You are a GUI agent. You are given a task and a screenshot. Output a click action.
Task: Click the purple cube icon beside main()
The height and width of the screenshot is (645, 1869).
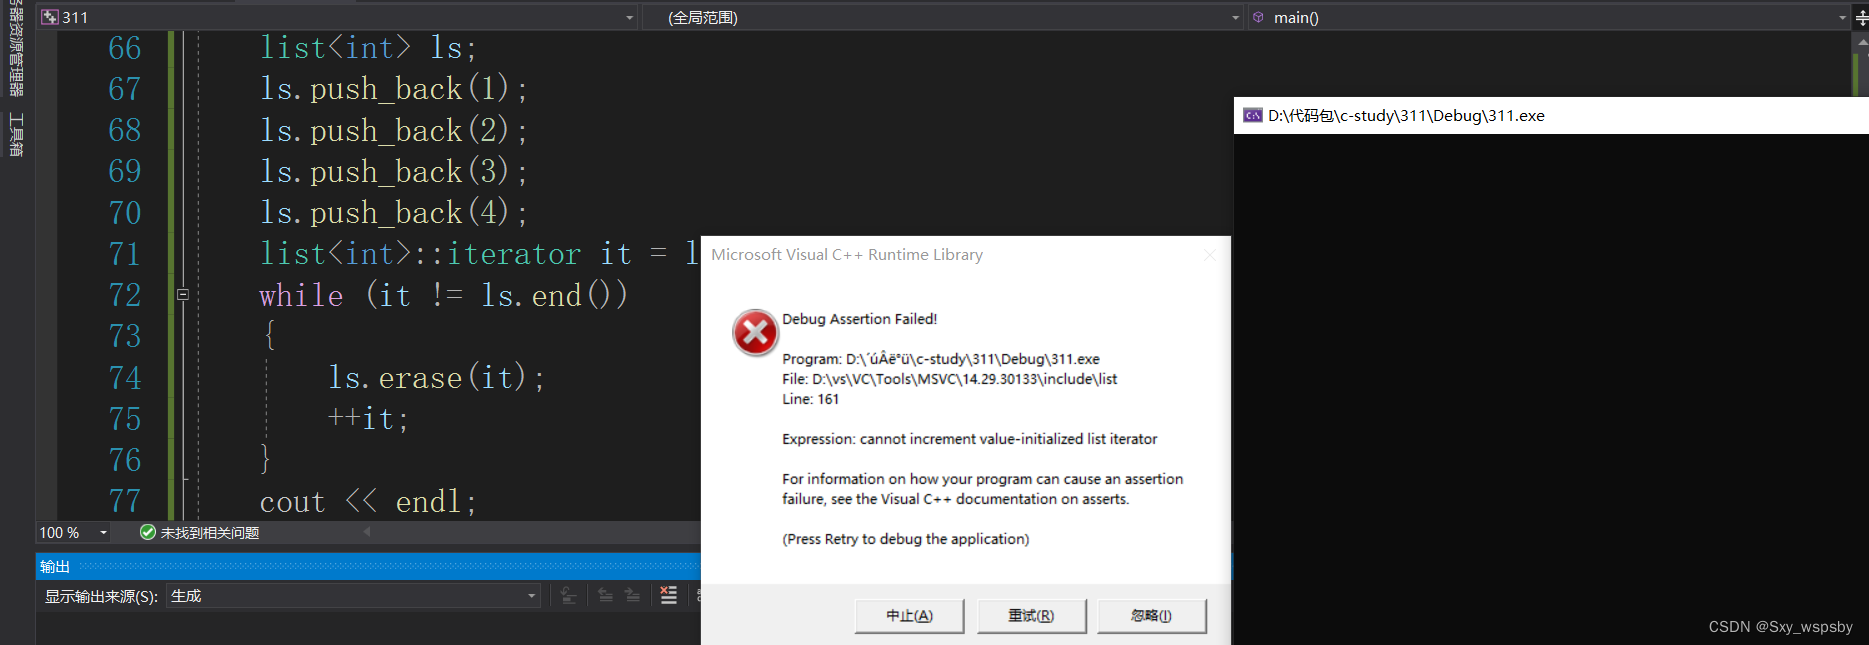pyautogui.click(x=1259, y=17)
